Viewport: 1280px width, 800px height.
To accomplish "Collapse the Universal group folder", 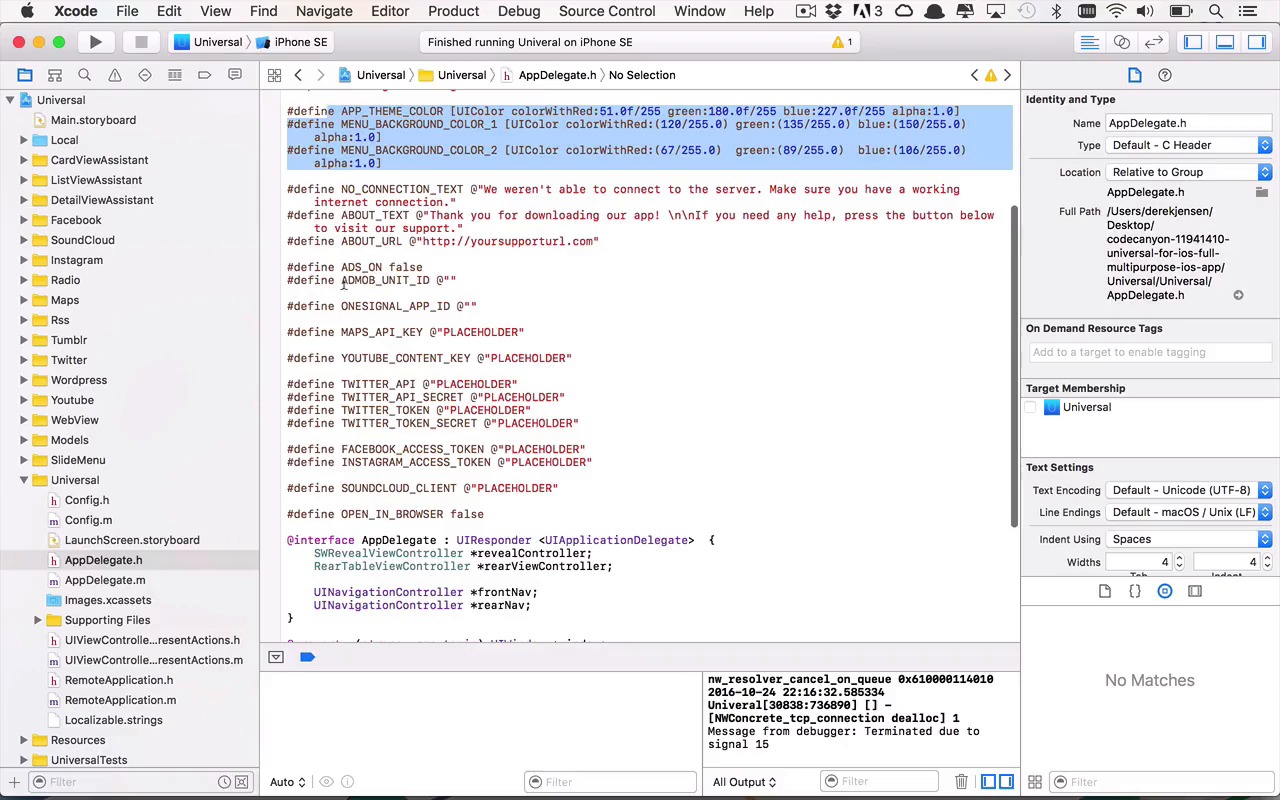I will pyautogui.click(x=24, y=480).
